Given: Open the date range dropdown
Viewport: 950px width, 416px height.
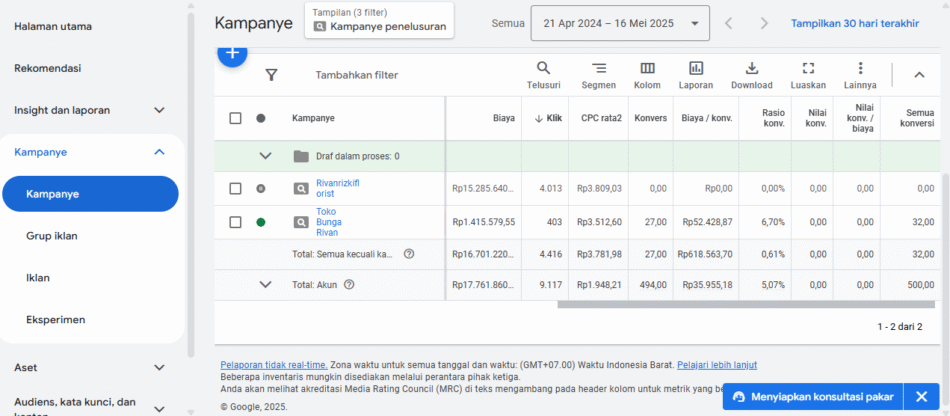Looking at the screenshot, I should click(x=620, y=23).
